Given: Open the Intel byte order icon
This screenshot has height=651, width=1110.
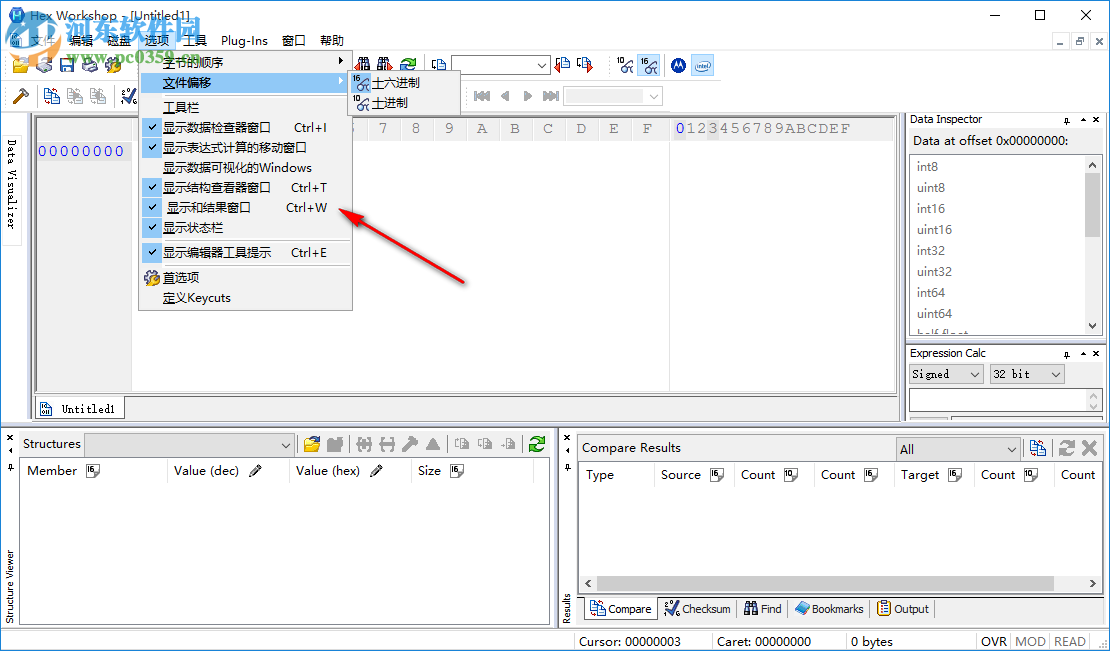Looking at the screenshot, I should (x=701, y=64).
